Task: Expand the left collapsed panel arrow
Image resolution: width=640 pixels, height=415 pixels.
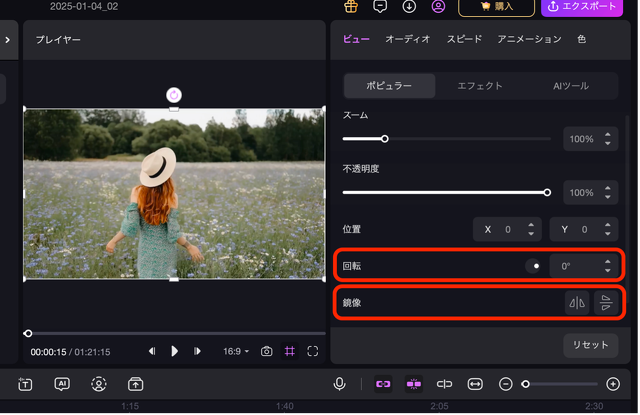Action: [x=7, y=40]
